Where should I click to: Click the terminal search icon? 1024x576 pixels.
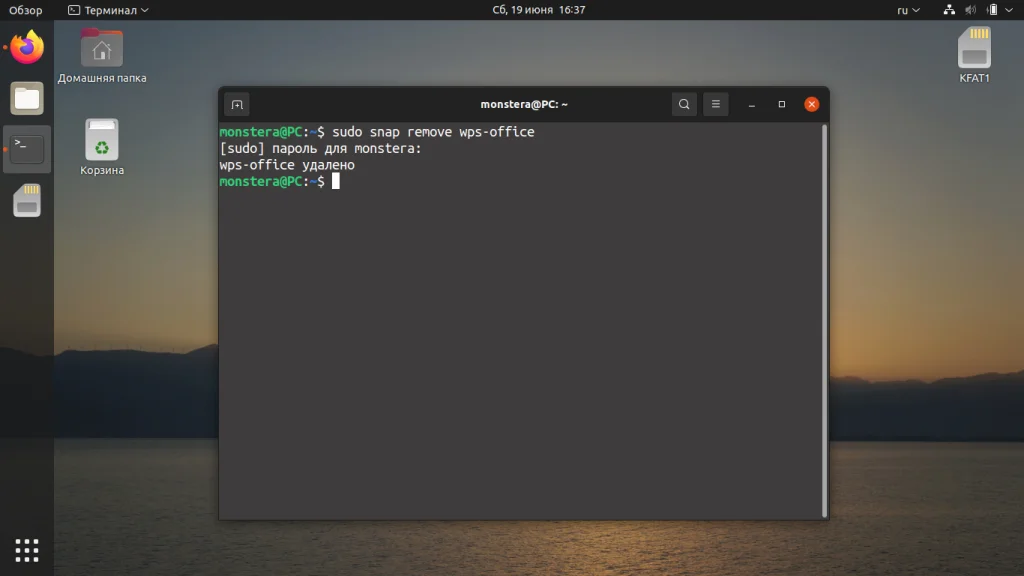point(684,104)
